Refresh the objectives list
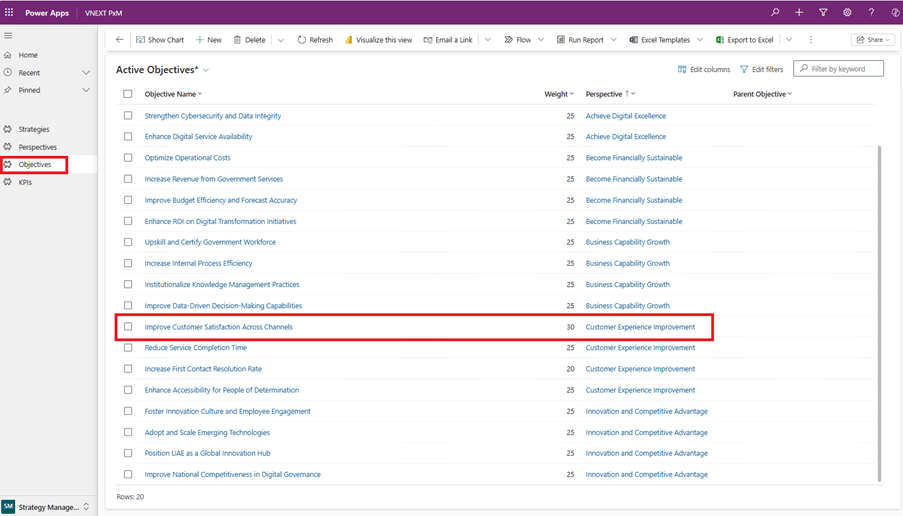Screen dimensions: 903x516 click(x=315, y=40)
